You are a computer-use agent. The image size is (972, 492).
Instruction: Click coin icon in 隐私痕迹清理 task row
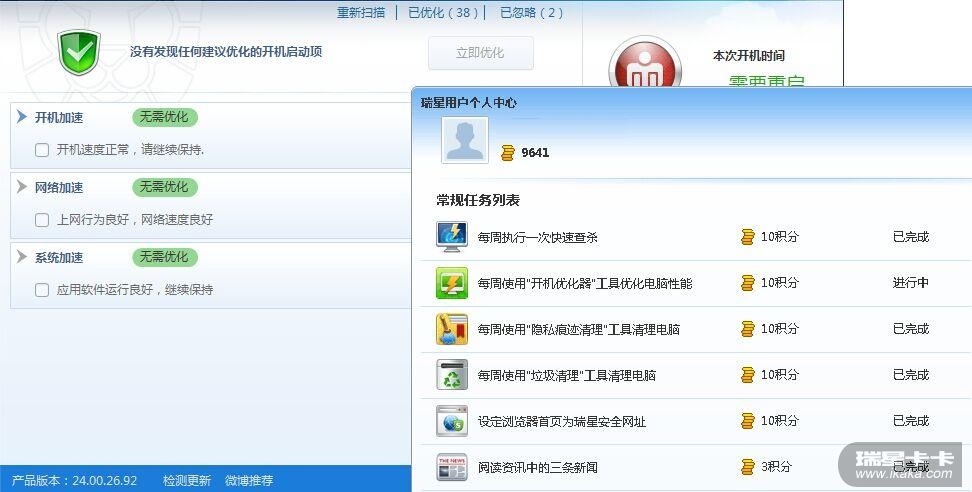[748, 329]
